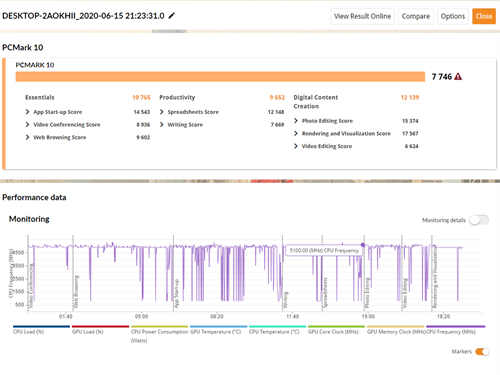
Task: Click the Writing marker line on chart
Action: pos(283,273)
